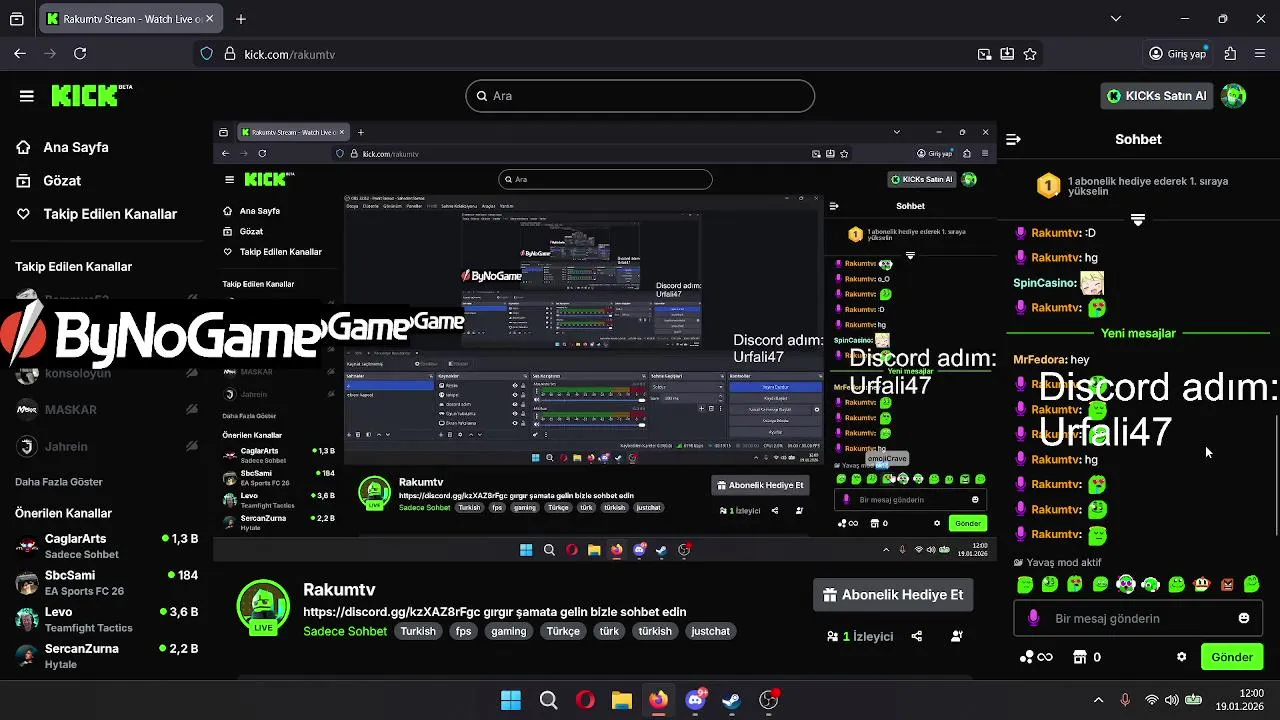Click the share icon beside viewer count

(x=917, y=636)
